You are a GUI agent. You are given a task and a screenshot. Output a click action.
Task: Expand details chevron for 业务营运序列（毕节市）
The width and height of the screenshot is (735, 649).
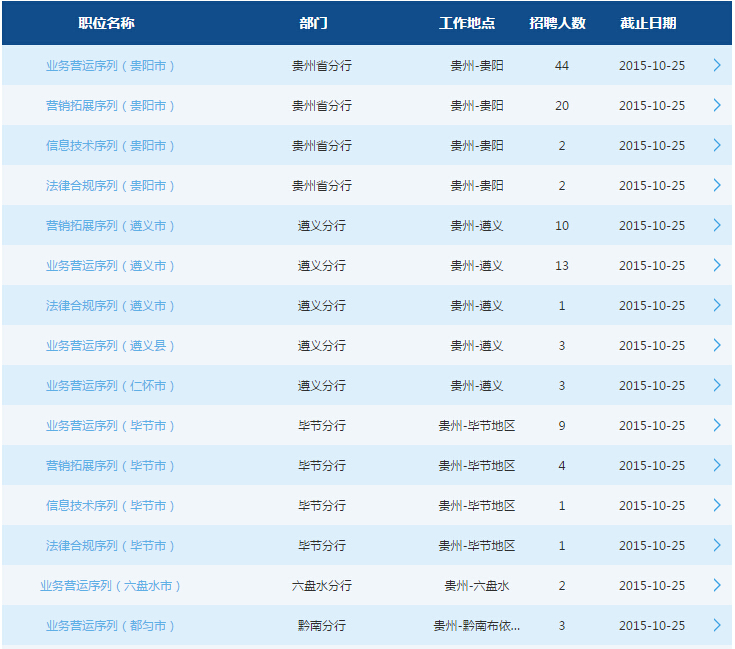point(716,425)
